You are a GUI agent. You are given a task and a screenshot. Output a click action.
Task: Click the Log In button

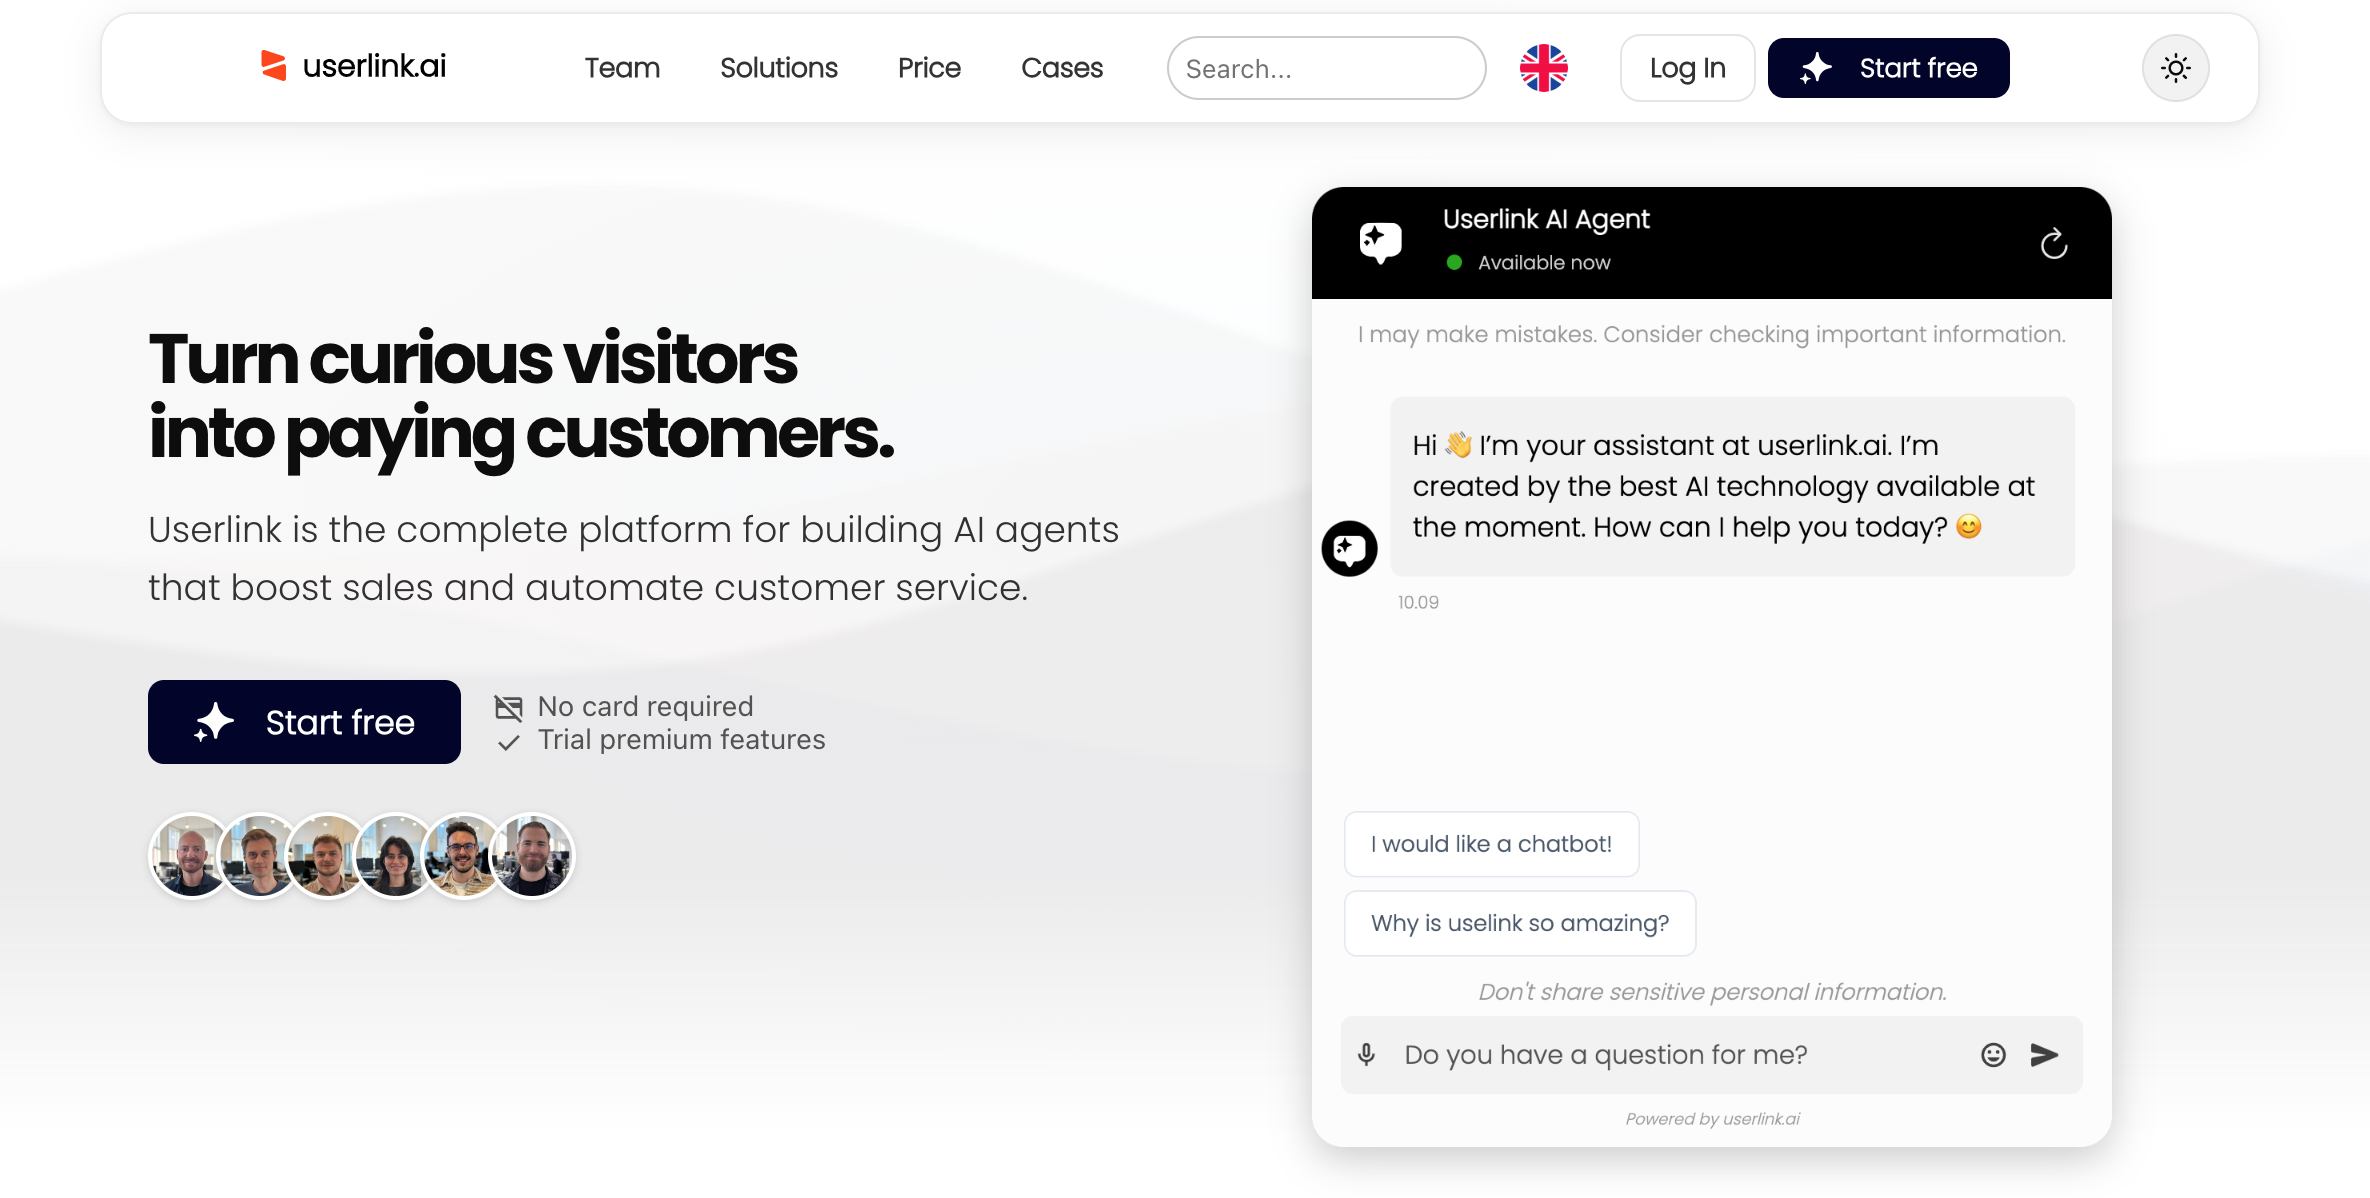pyautogui.click(x=1687, y=68)
